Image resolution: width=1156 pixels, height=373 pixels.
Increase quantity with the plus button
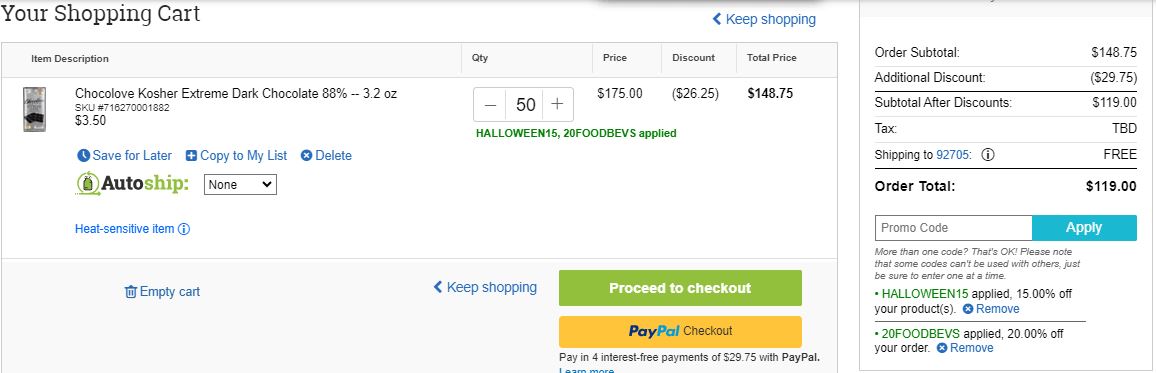point(557,105)
